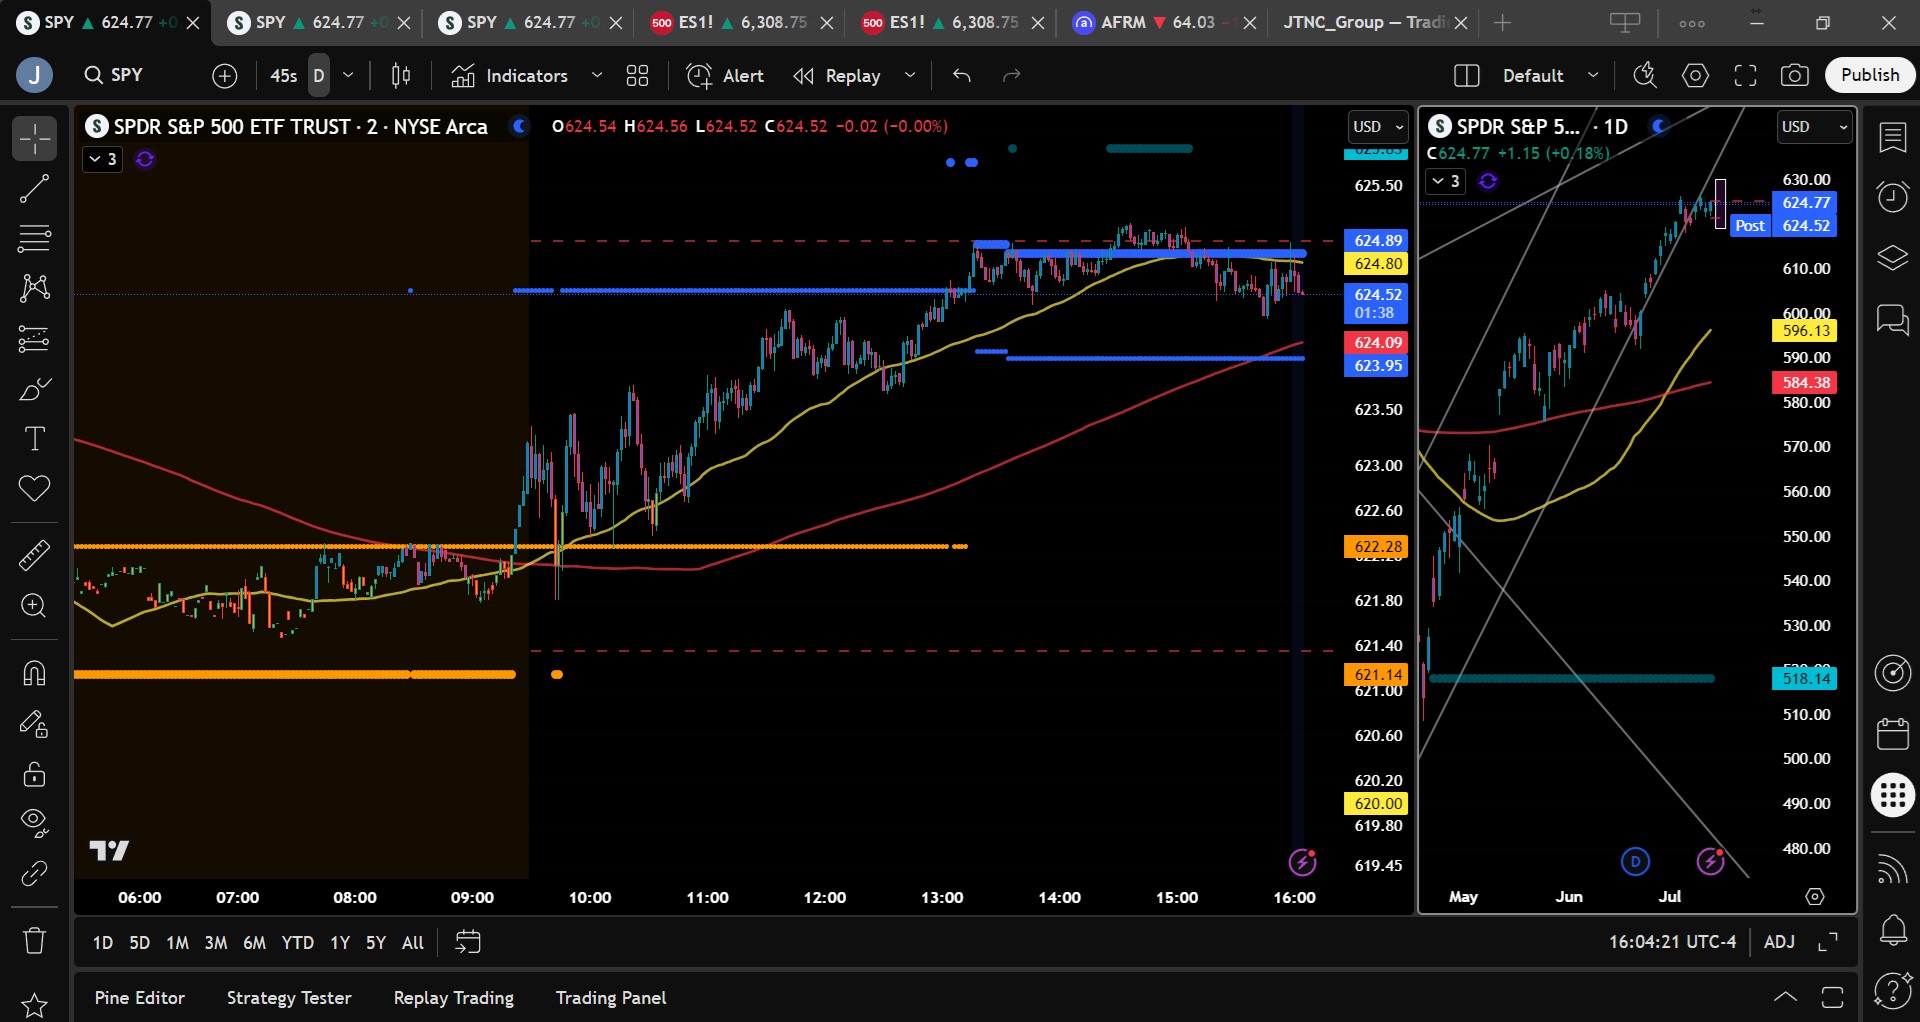1920x1022 pixels.
Task: Open the icons and emoji tool
Action: click(x=34, y=489)
